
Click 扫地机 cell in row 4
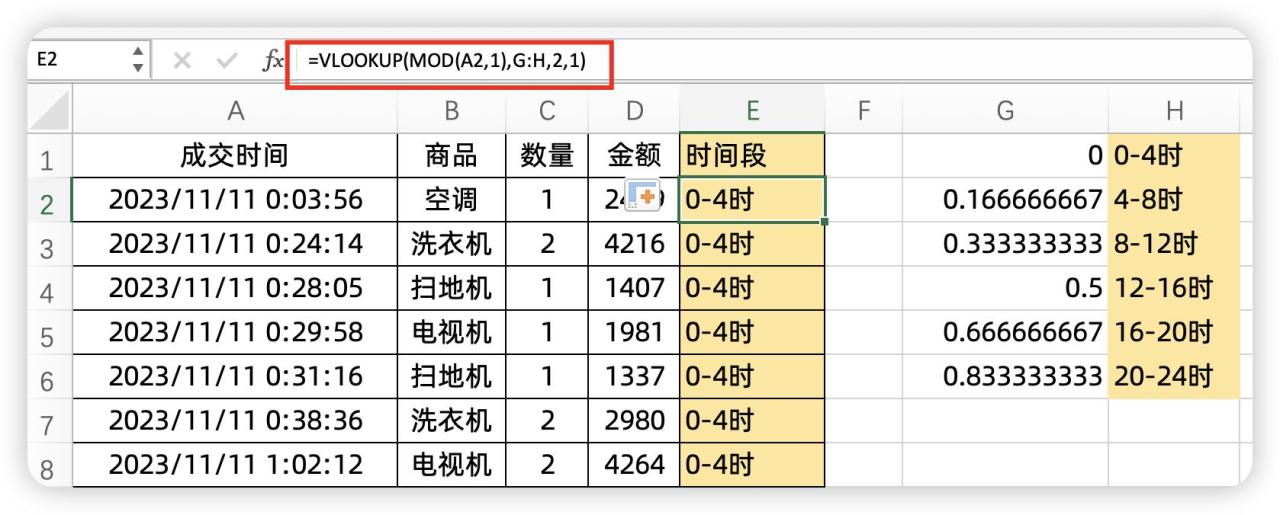[x=452, y=290]
